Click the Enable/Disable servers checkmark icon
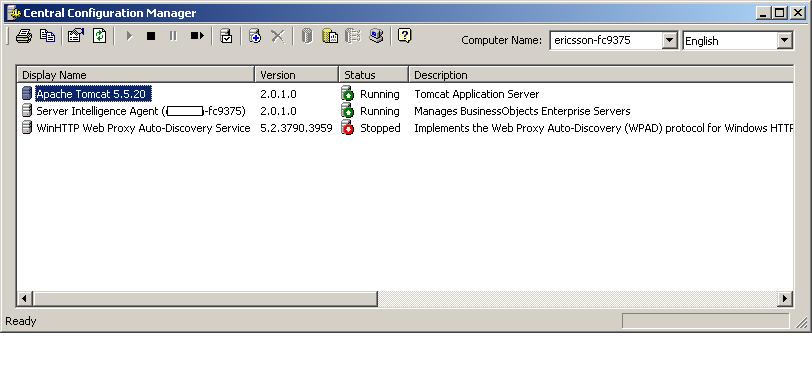812x384 pixels. 226,36
